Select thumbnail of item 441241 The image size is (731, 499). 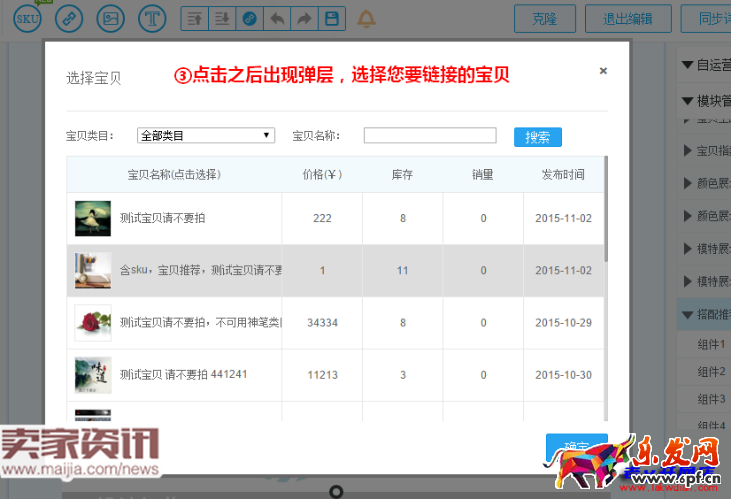[x=93, y=375]
